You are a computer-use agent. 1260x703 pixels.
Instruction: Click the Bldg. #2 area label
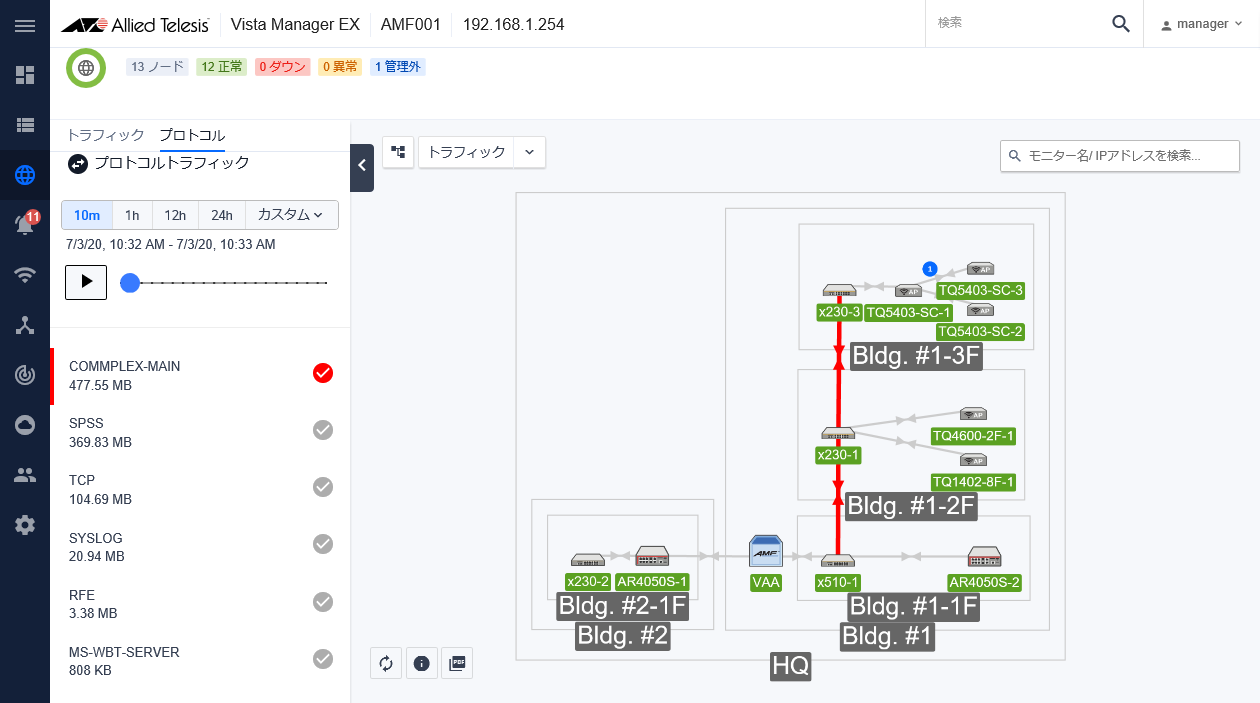pos(623,636)
